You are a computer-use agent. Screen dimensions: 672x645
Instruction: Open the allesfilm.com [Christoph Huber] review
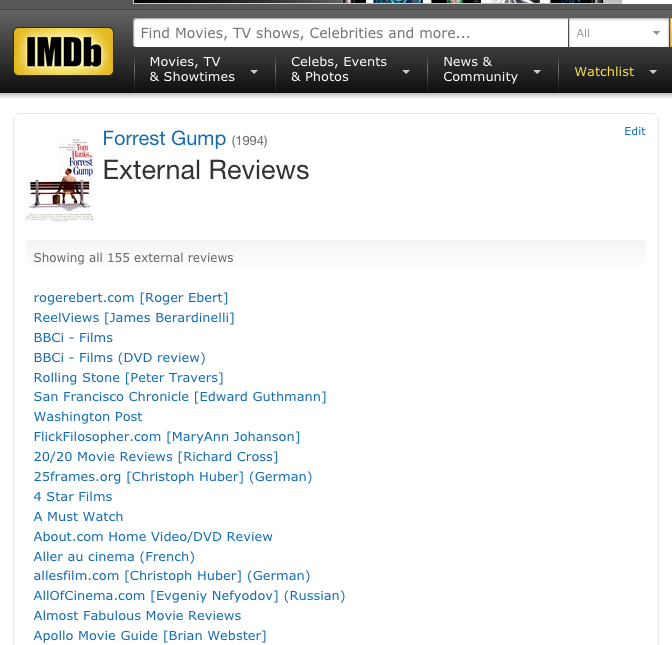(172, 576)
